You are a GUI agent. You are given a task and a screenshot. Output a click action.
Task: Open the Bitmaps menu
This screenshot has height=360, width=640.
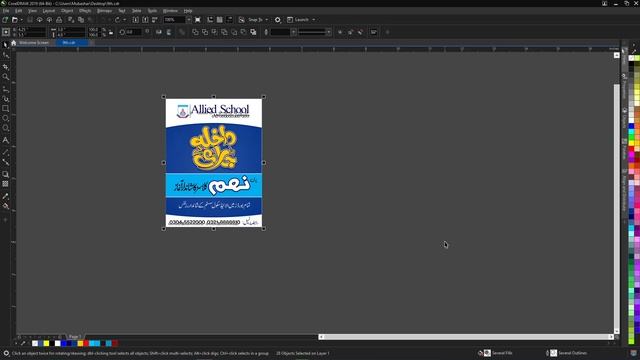click(x=104, y=11)
